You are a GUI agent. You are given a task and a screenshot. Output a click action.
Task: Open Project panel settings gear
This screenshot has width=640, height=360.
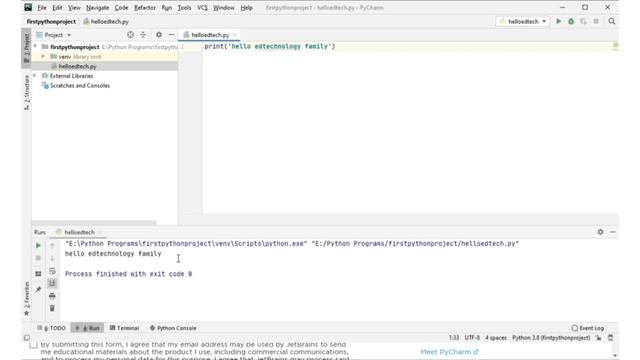(x=159, y=35)
